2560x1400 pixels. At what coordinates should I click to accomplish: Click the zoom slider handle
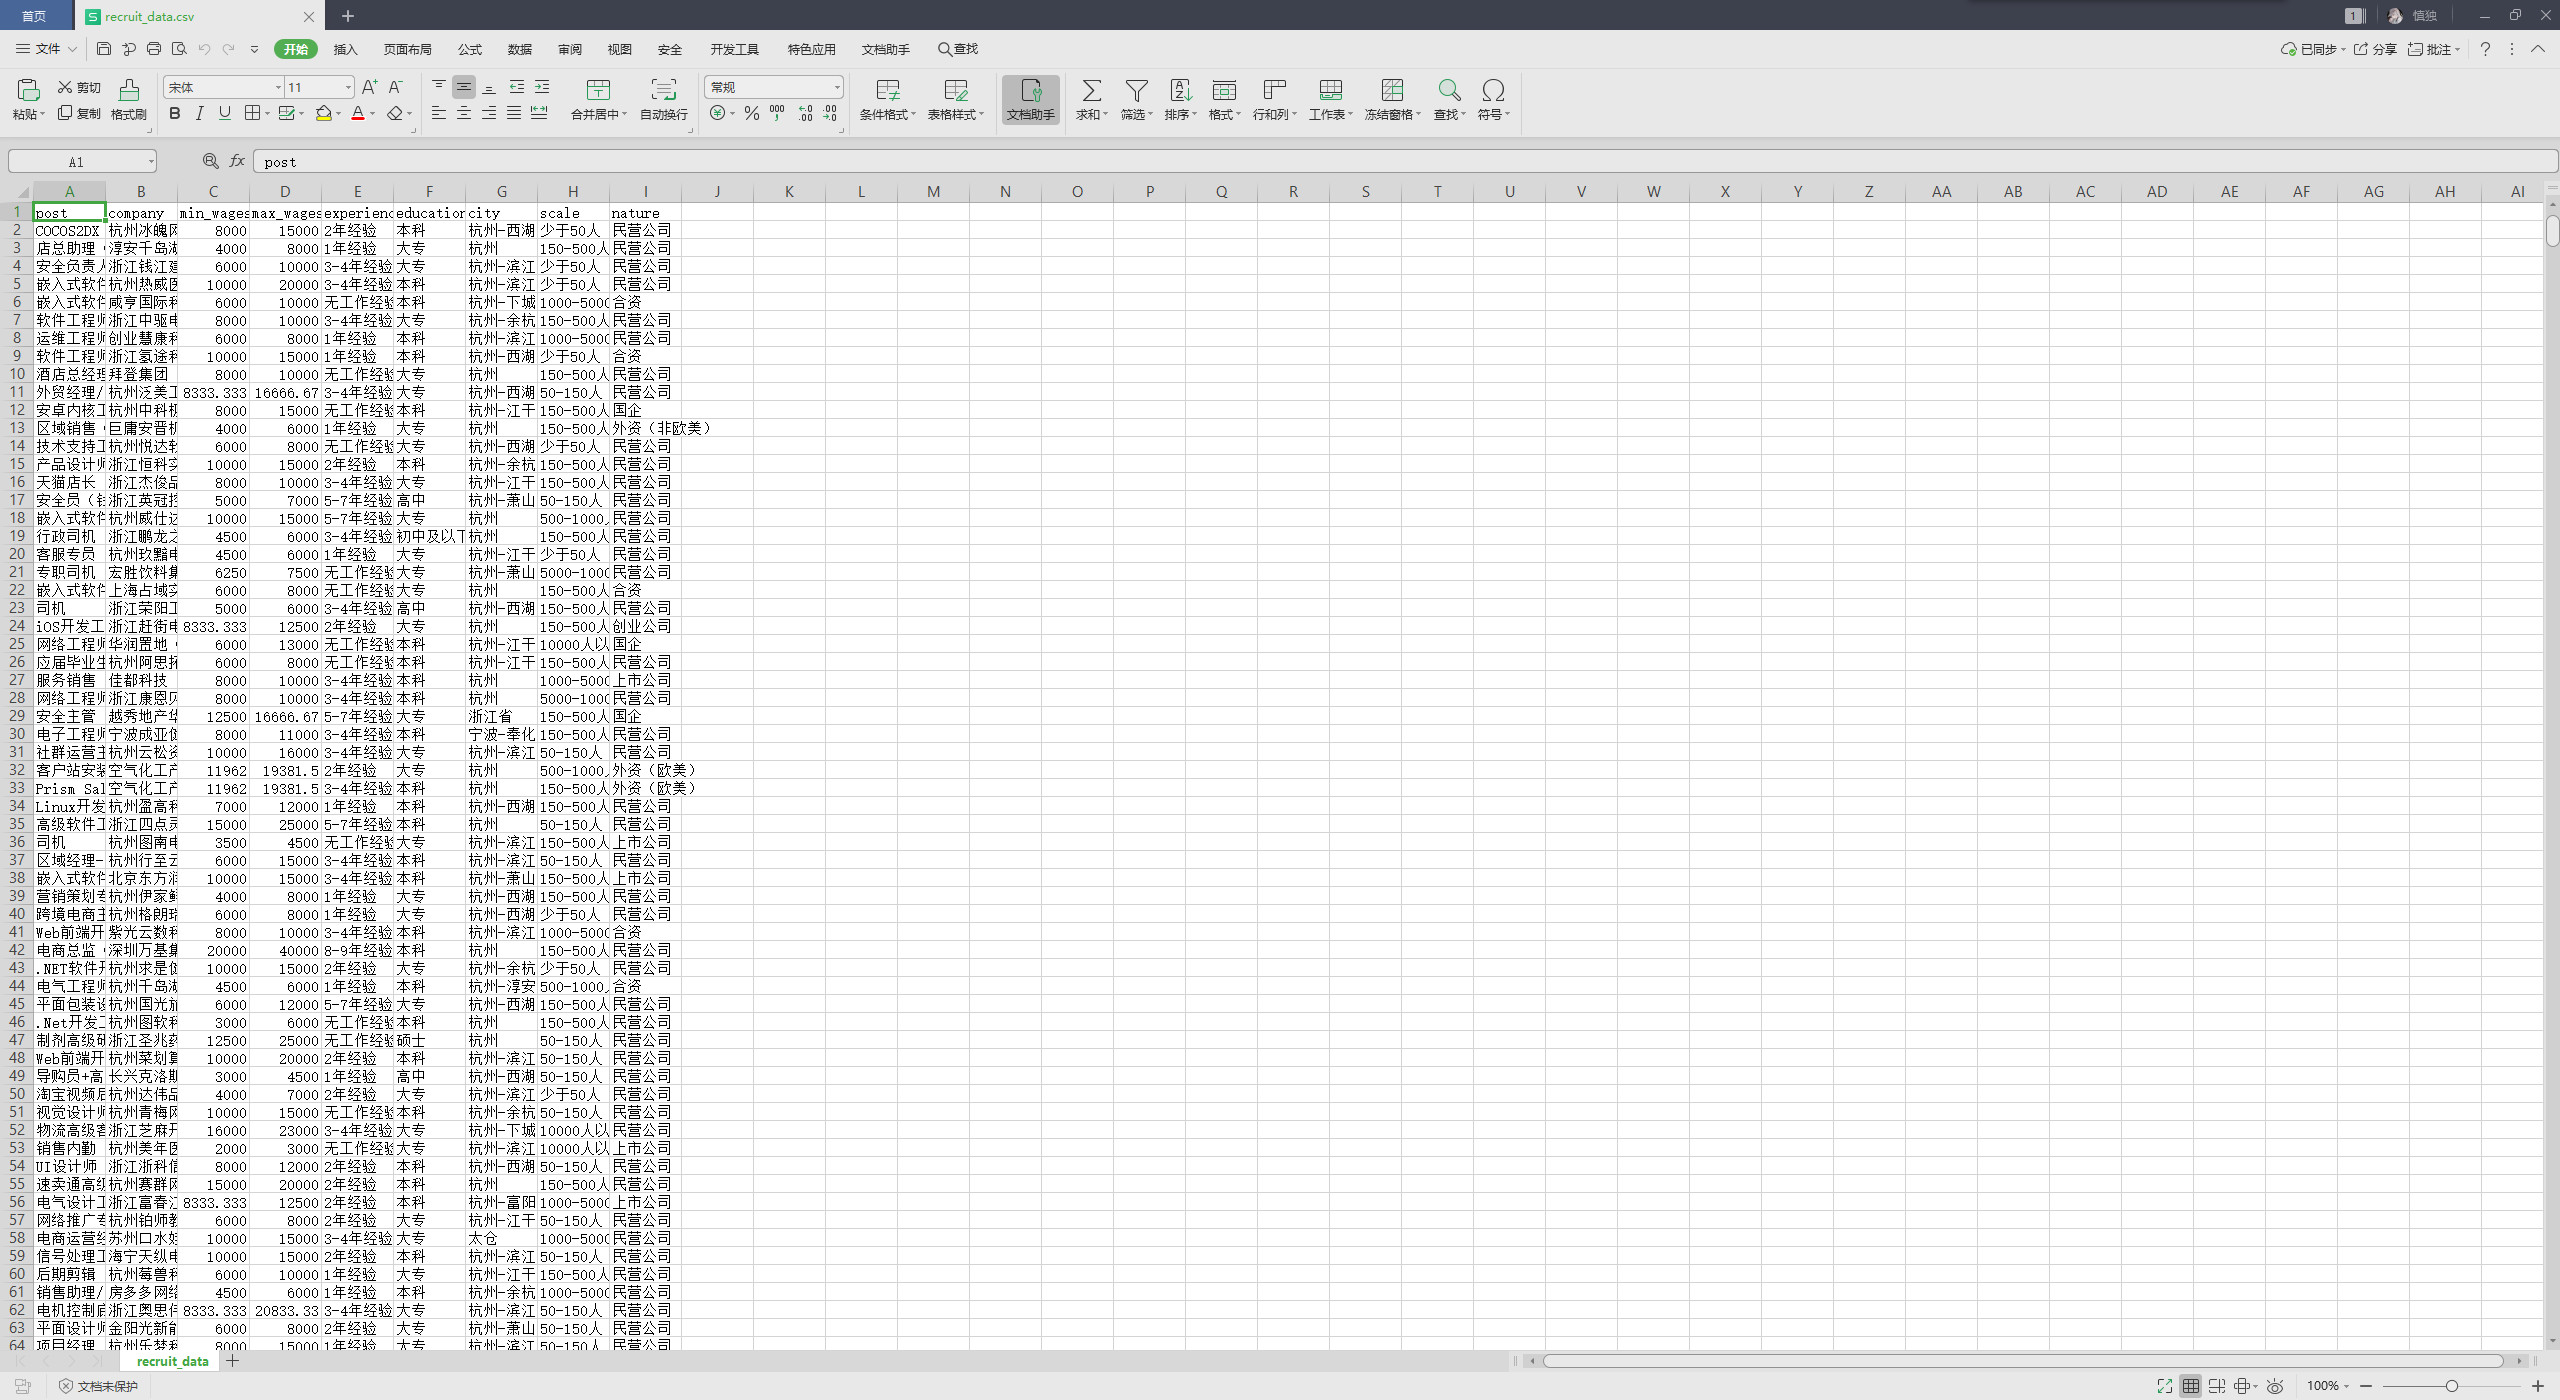point(2451,1386)
